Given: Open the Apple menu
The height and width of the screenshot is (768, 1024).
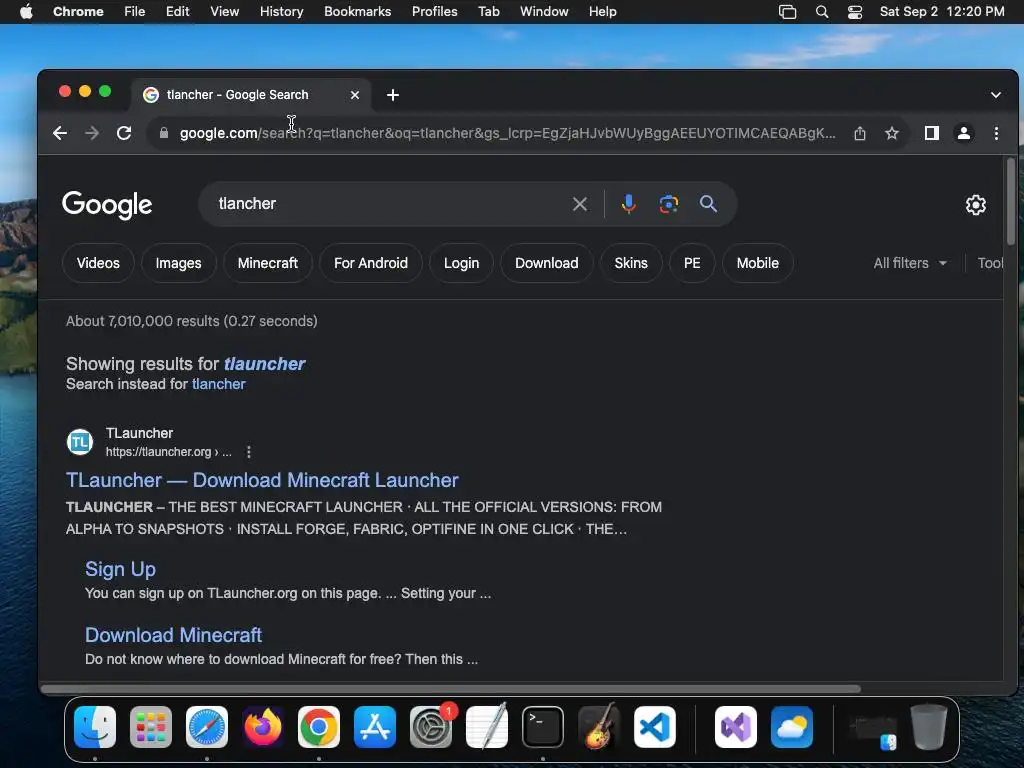Looking at the screenshot, I should pyautogui.click(x=26, y=12).
